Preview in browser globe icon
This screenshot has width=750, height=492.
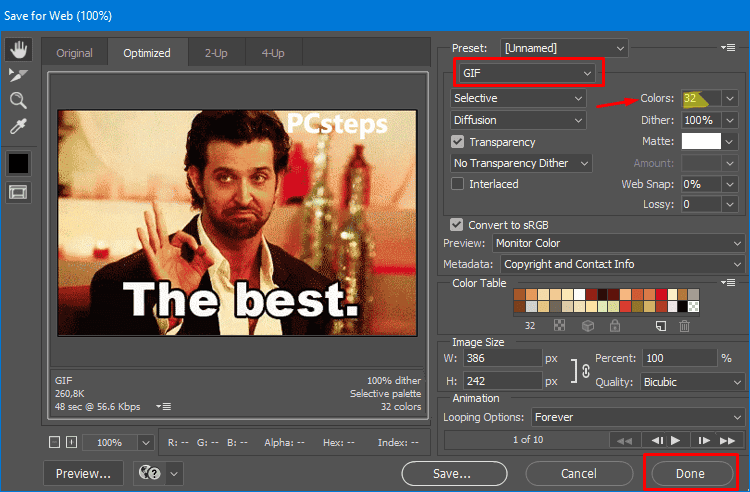click(149, 473)
